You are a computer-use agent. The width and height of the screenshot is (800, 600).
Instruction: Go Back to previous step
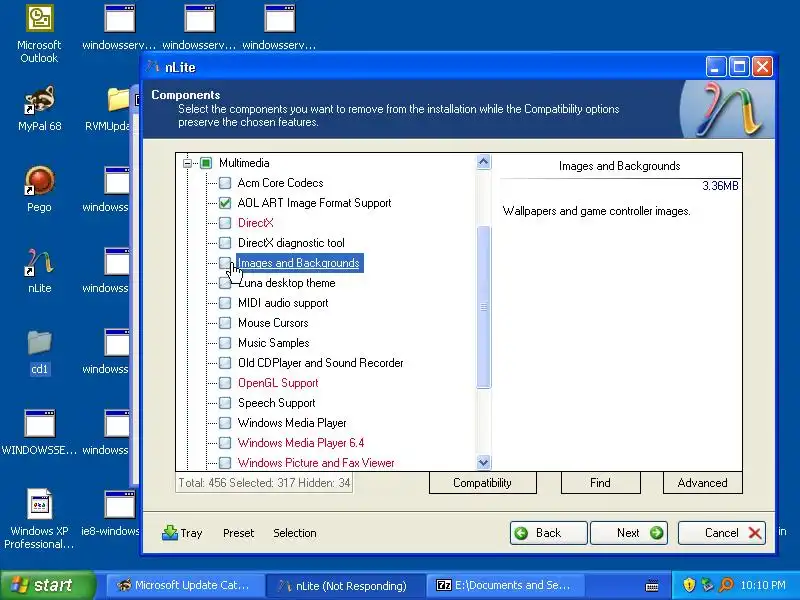pyautogui.click(x=548, y=533)
